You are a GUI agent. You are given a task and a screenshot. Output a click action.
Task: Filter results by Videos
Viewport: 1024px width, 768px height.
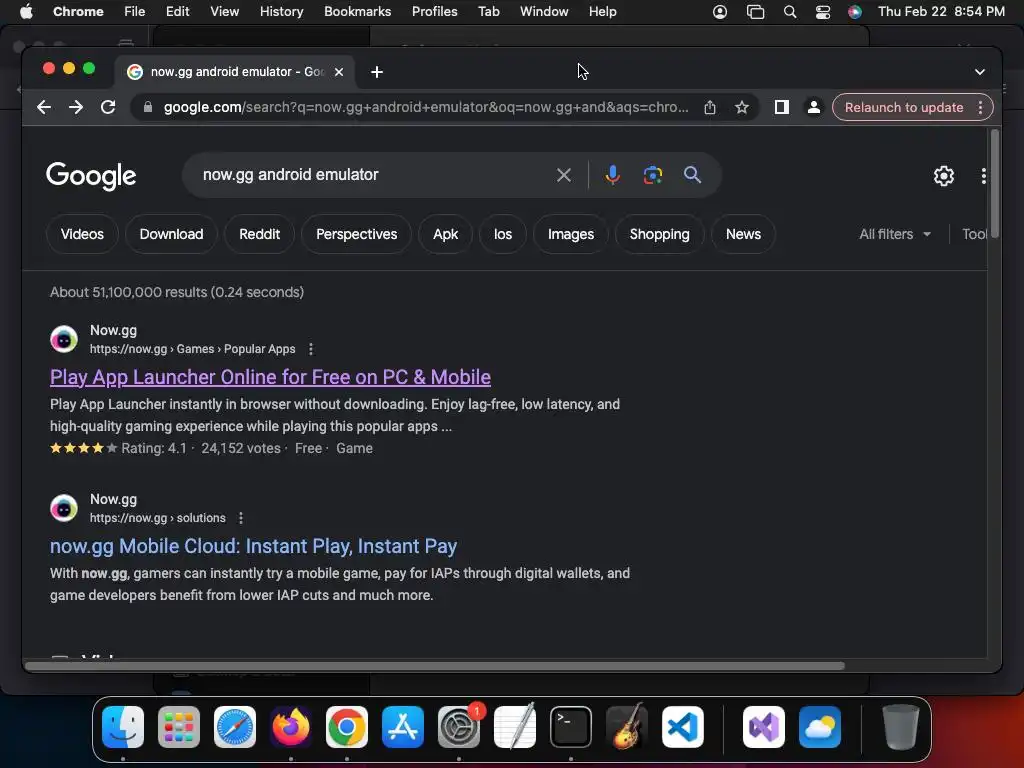[82, 234]
